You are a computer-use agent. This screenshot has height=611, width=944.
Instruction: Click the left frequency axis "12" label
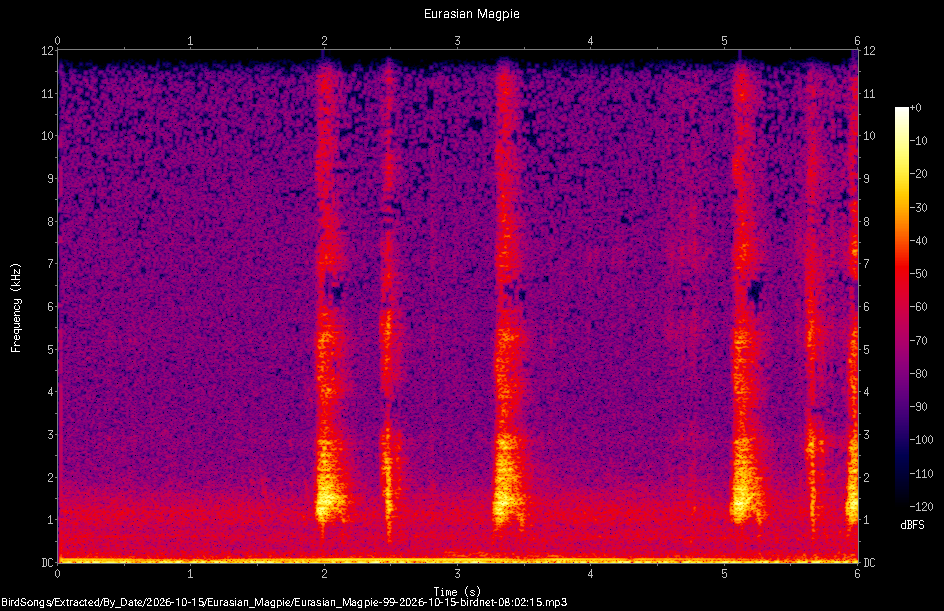point(47,51)
